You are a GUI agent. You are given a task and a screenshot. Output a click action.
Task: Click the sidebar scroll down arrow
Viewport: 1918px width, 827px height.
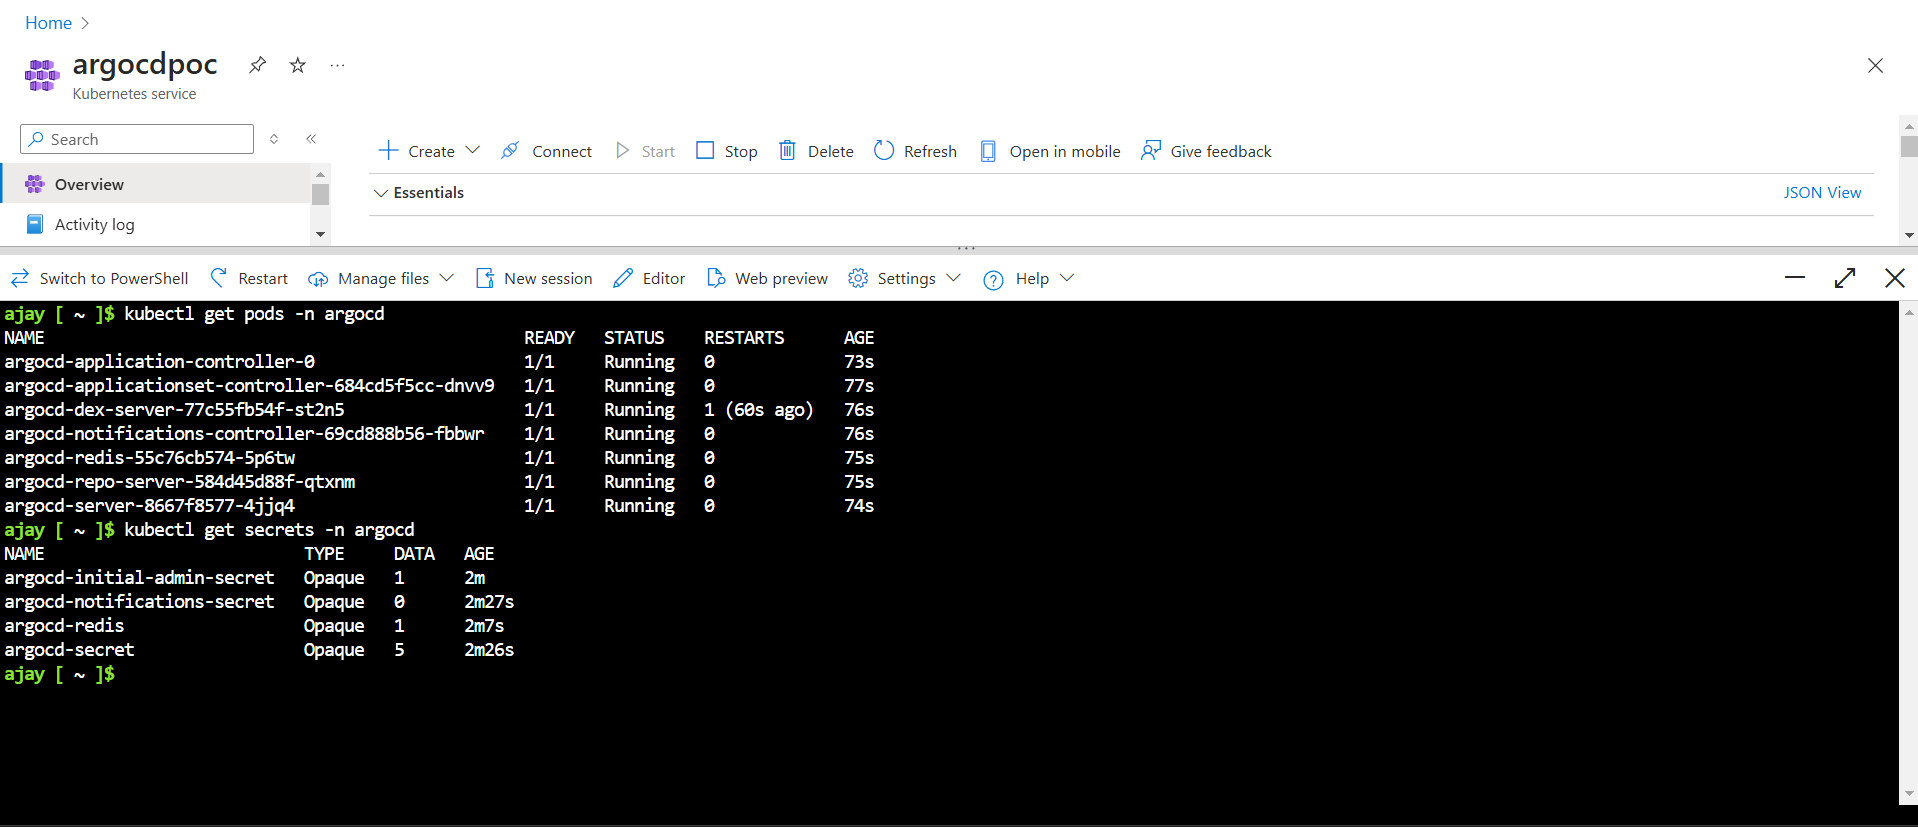pyautogui.click(x=320, y=234)
